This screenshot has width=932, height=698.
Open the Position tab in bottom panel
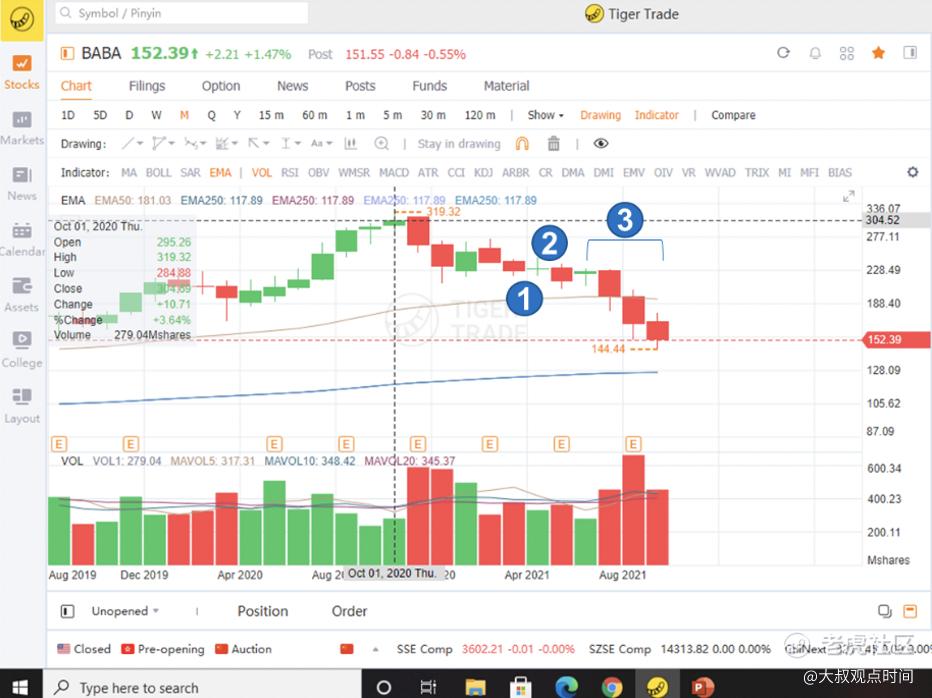(263, 611)
